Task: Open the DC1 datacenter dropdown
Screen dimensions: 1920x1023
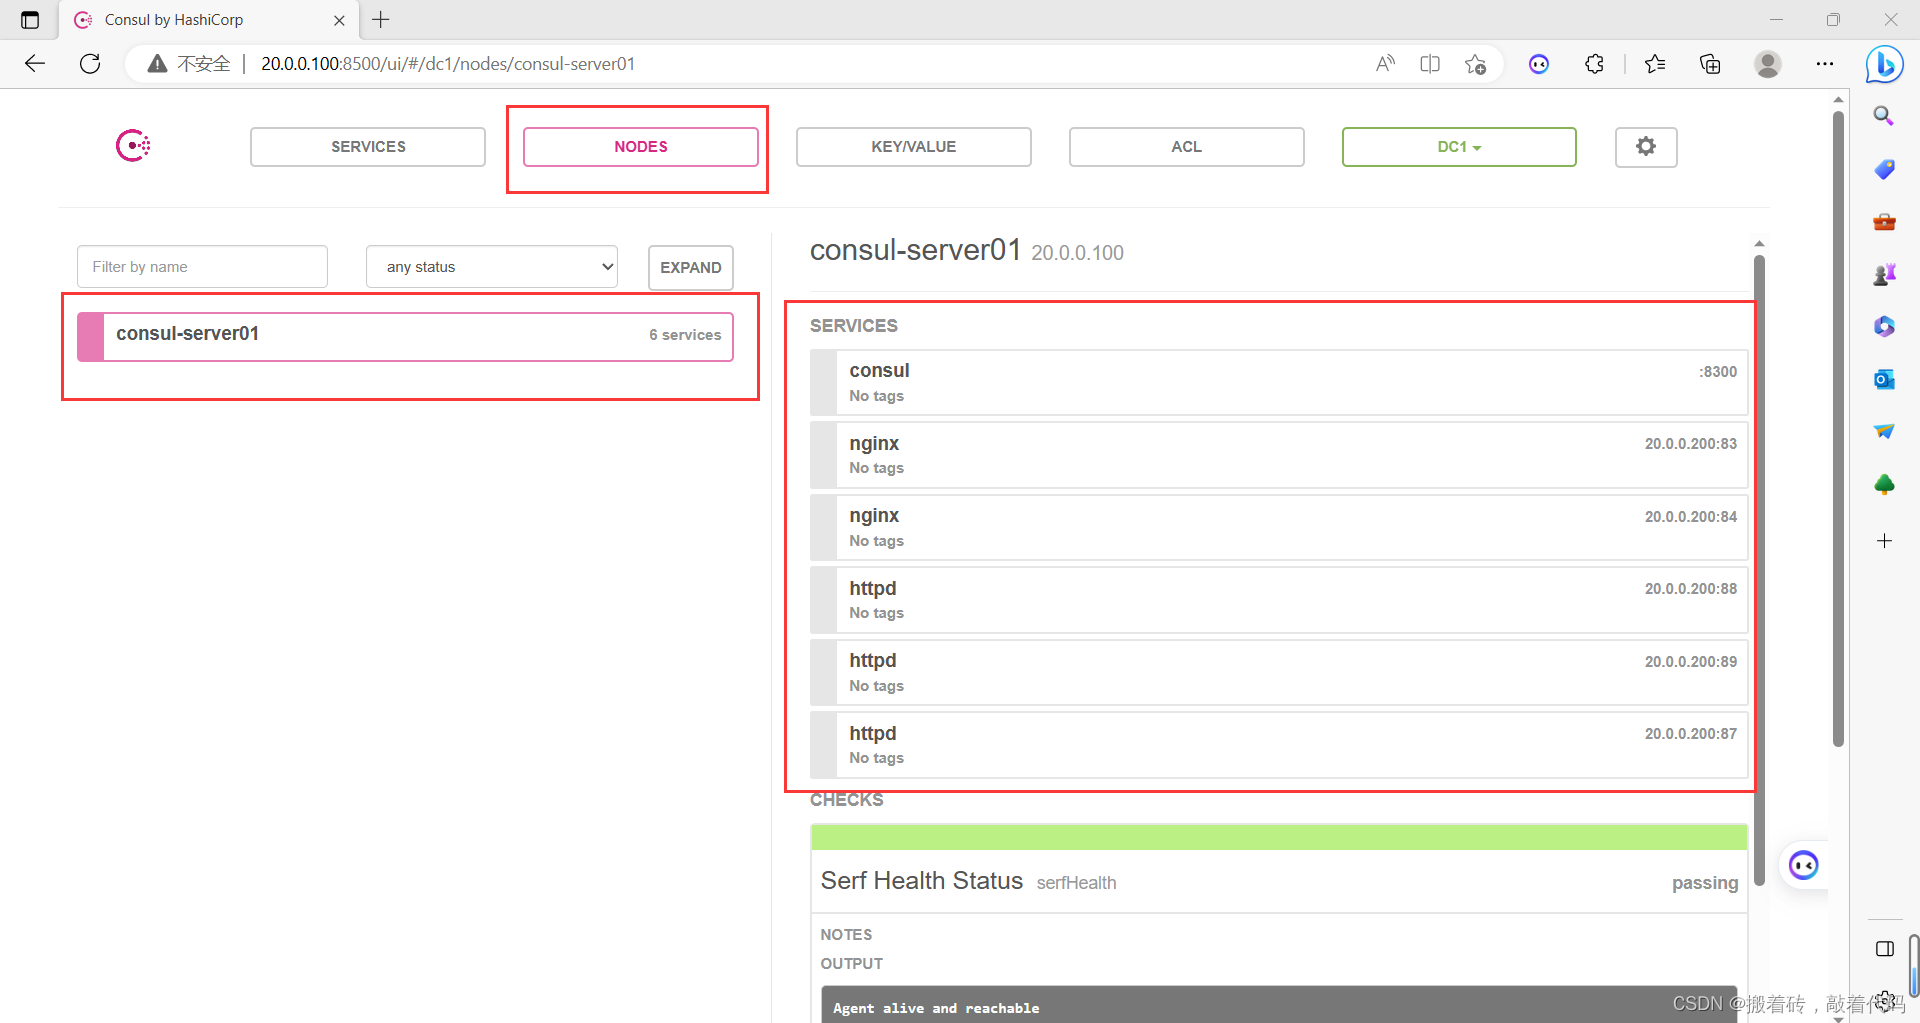Action: click(1459, 147)
